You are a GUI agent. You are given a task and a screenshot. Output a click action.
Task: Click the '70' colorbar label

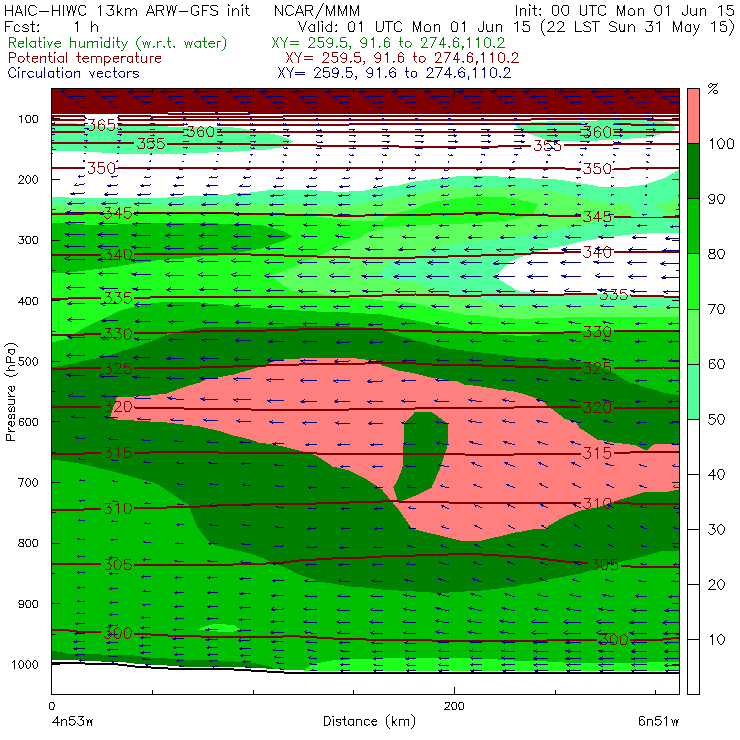pos(717,309)
